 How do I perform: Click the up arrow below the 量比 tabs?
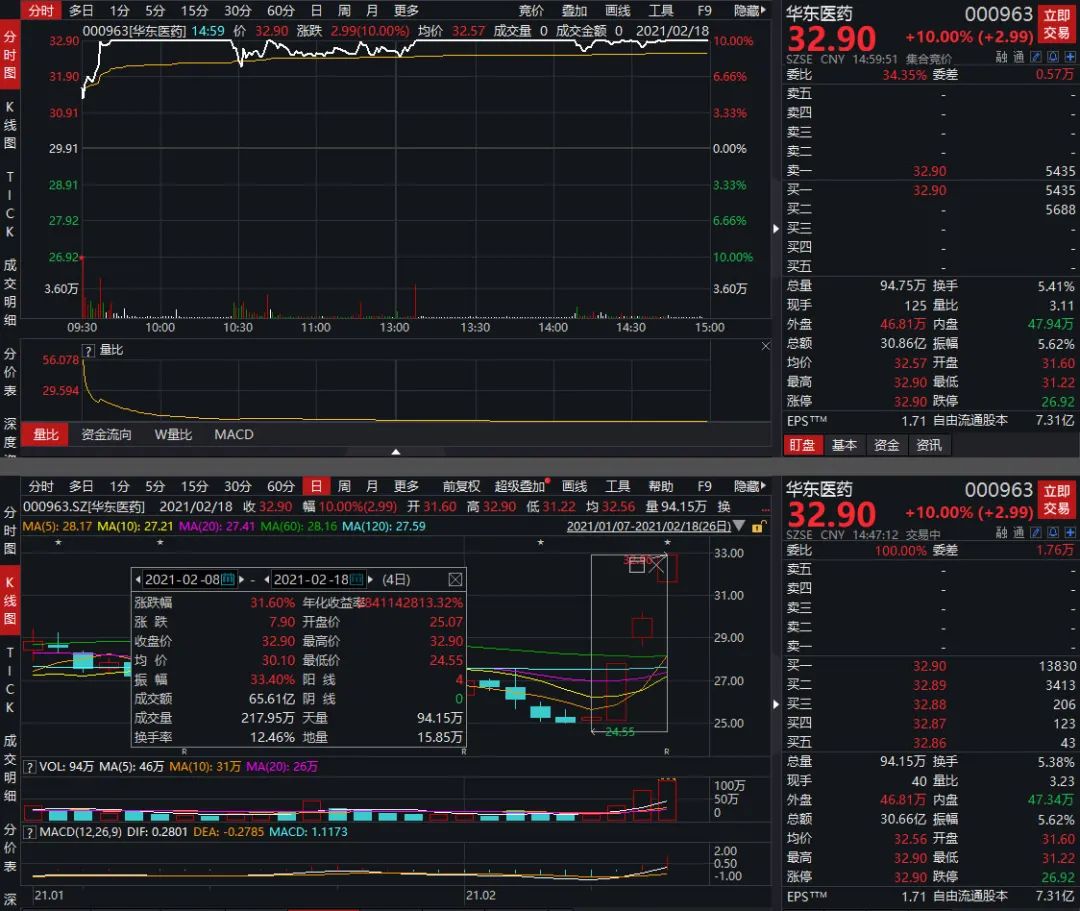point(396,452)
